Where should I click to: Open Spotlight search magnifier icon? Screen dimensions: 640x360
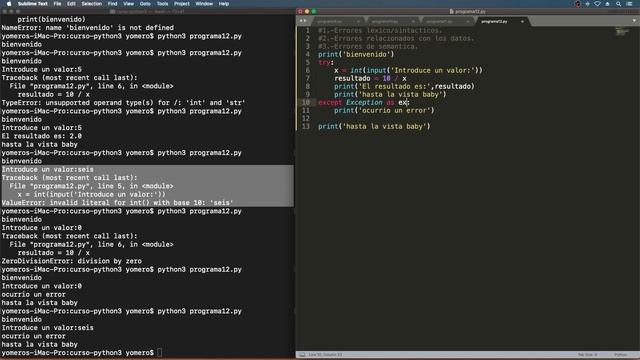pyautogui.click(x=618, y=4)
